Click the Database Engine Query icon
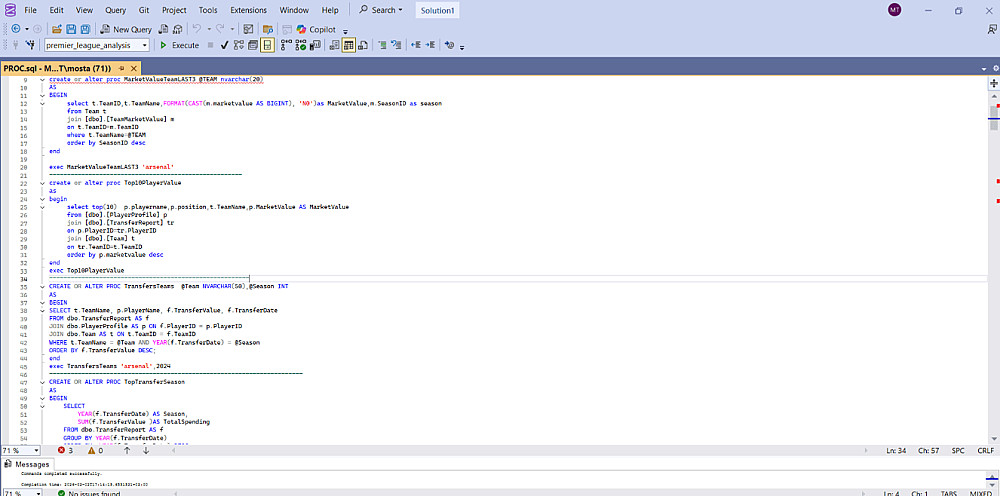This screenshot has width=1000, height=496. click(163, 29)
